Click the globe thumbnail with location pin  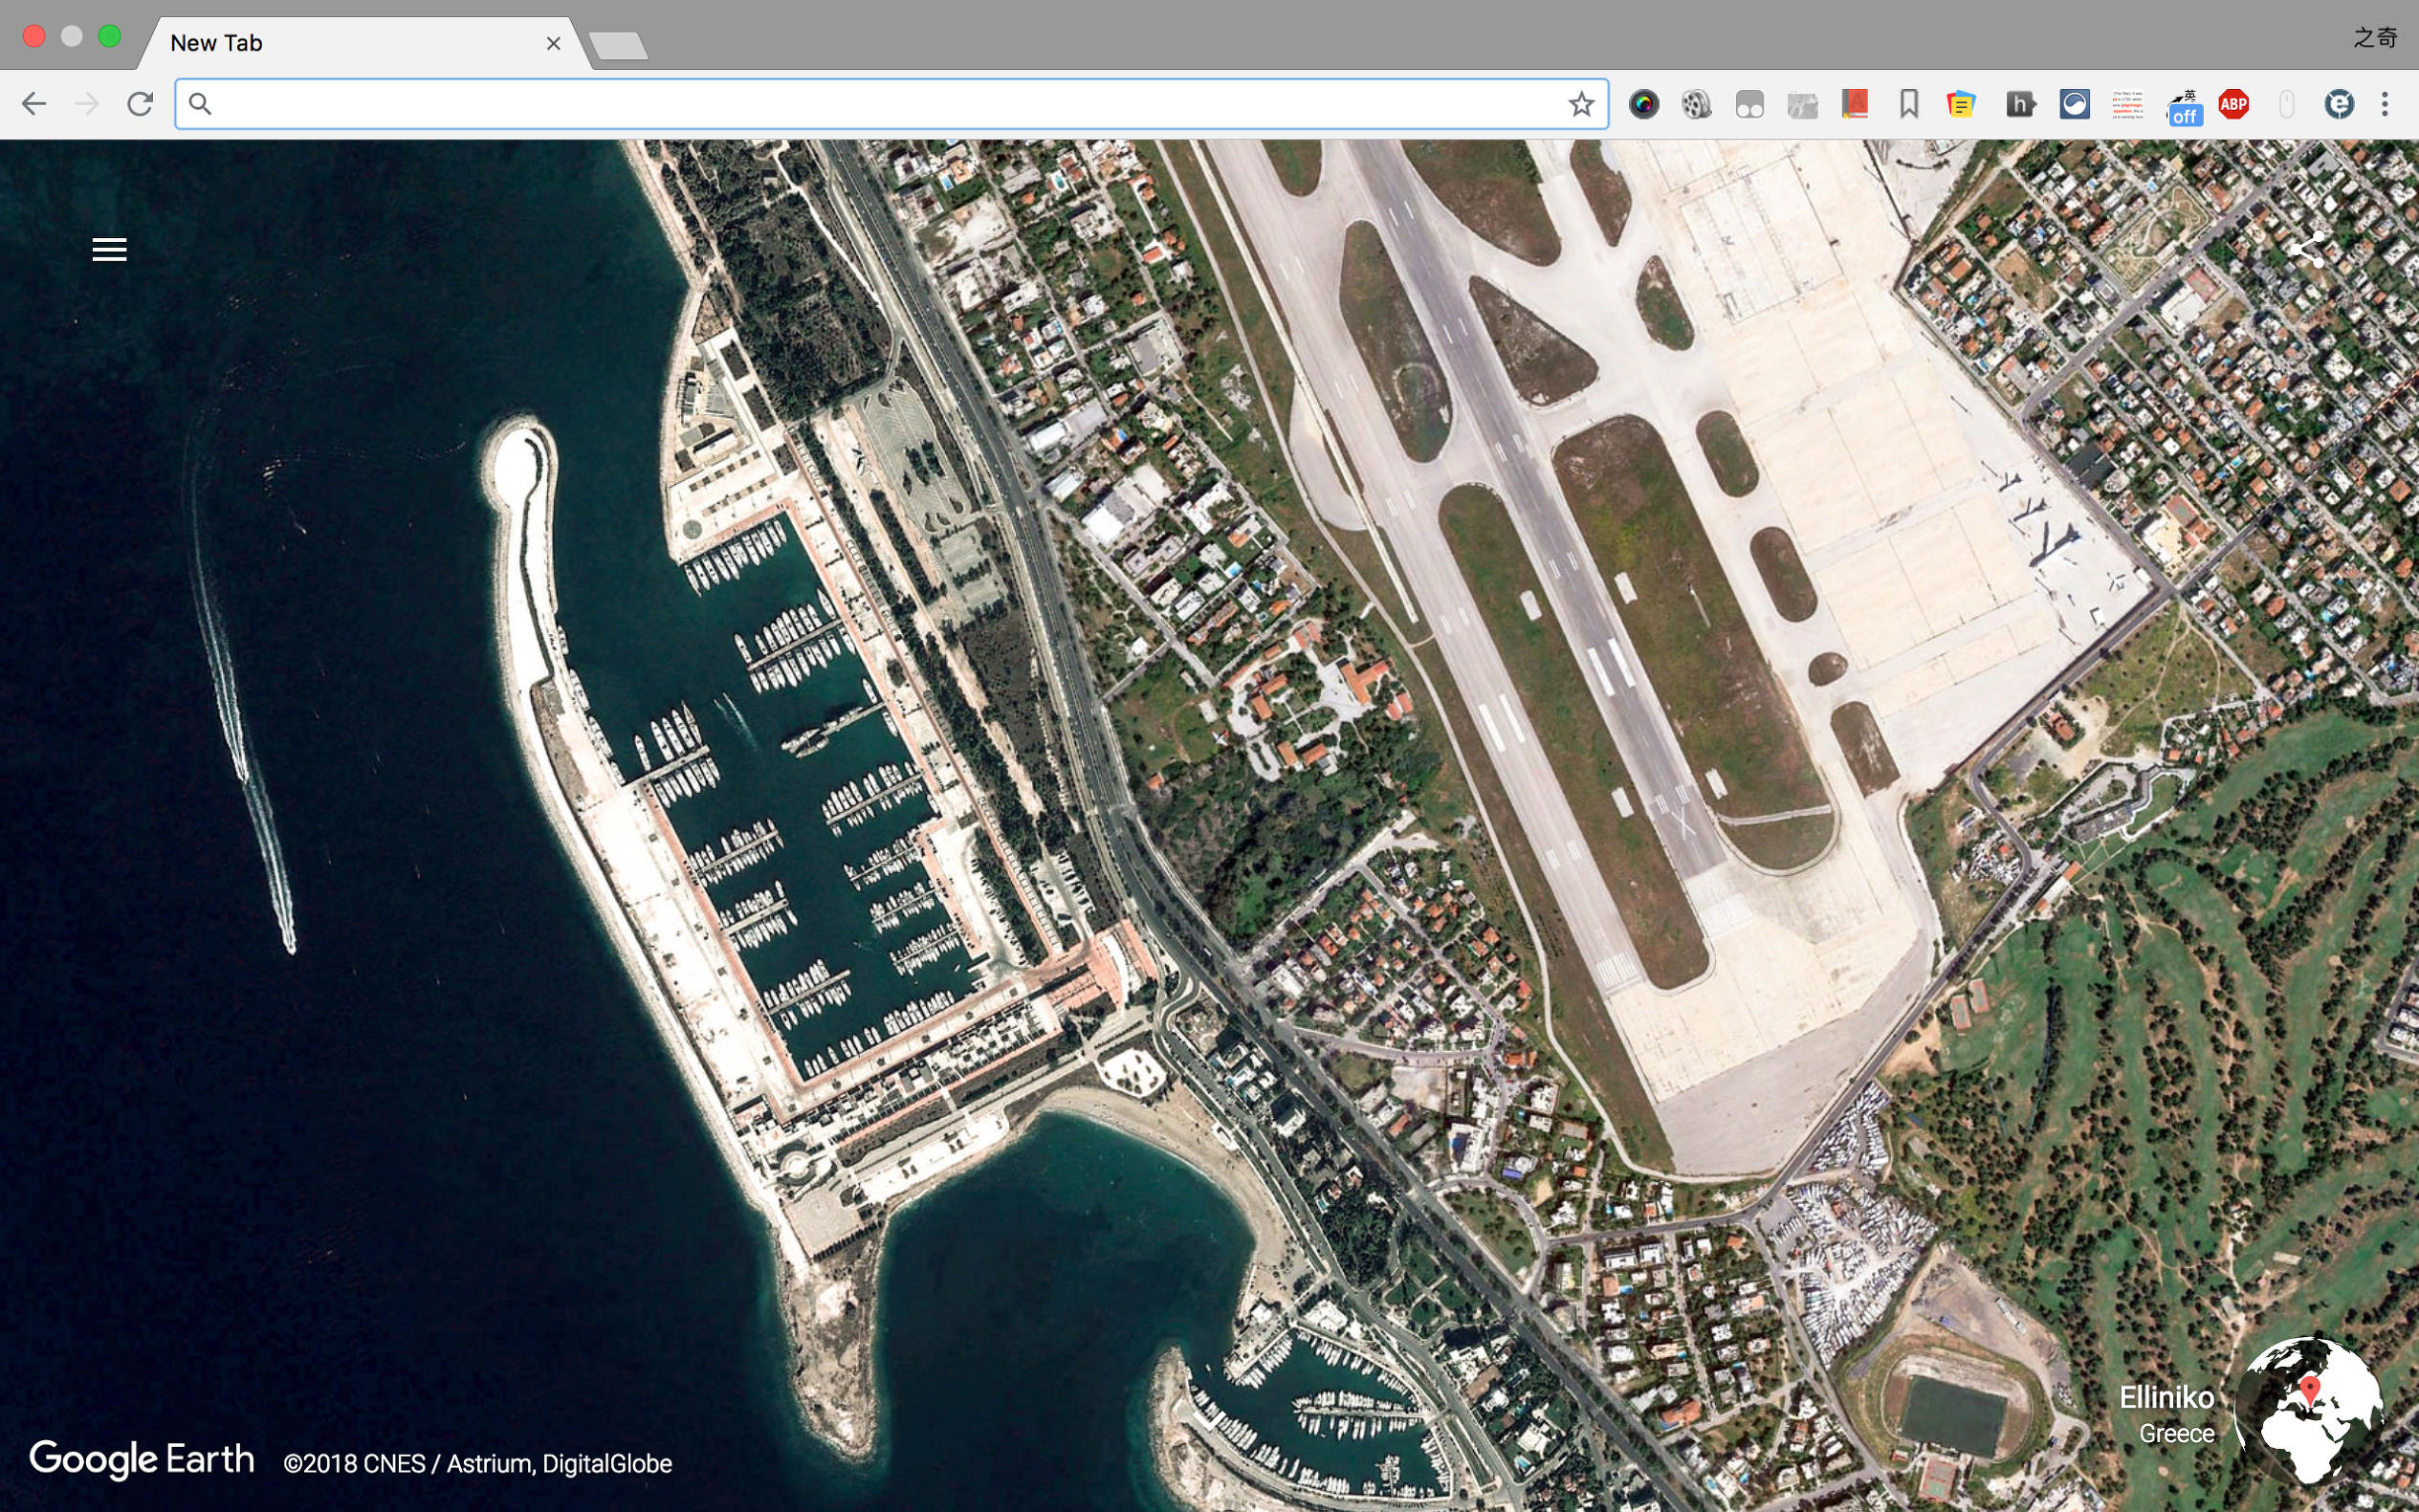[2308, 1410]
